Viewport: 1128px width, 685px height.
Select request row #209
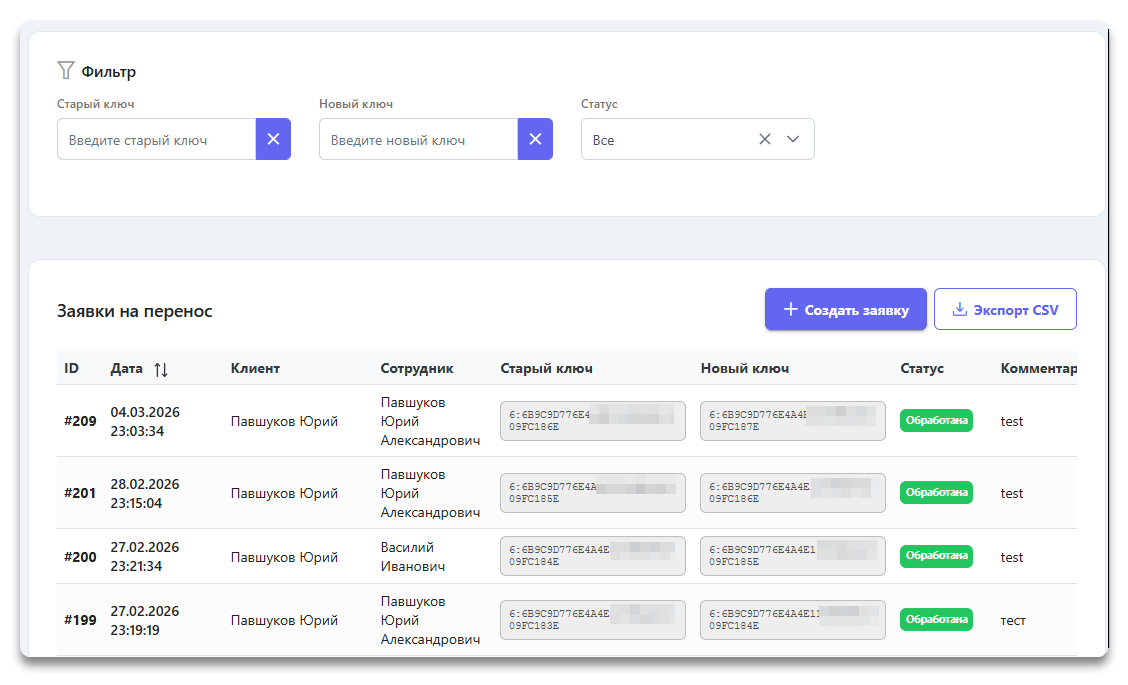[x=80, y=421]
